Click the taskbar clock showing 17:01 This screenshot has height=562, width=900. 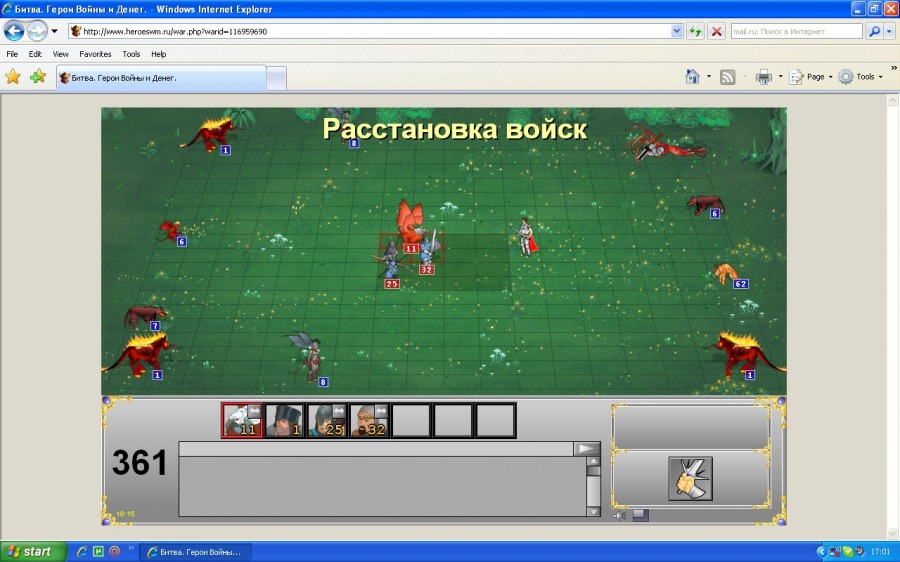pos(880,552)
